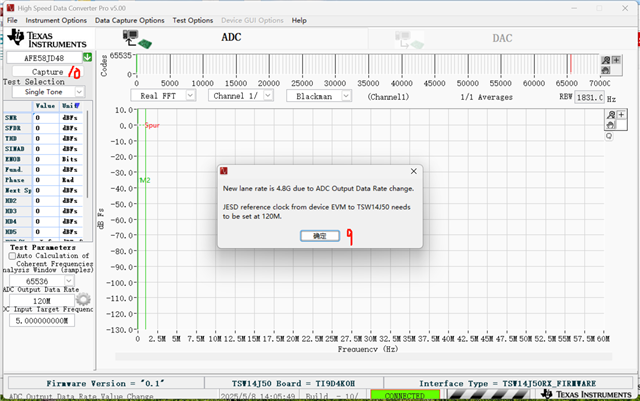
Task: Click the RBW value field
Action: point(589,97)
